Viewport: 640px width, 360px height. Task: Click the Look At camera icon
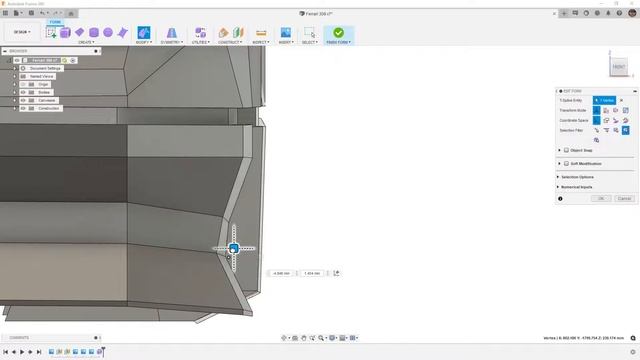pyautogui.click(x=295, y=338)
